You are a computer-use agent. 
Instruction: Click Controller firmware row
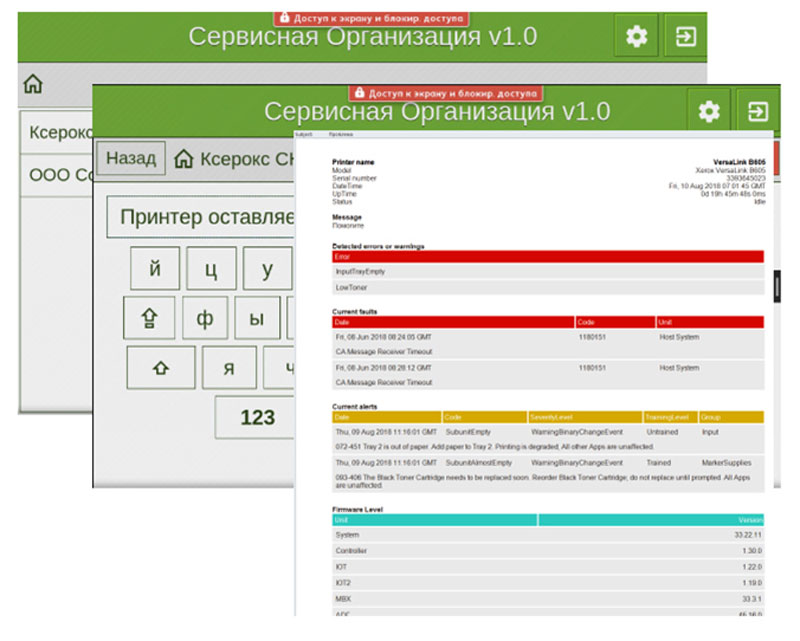coord(548,551)
